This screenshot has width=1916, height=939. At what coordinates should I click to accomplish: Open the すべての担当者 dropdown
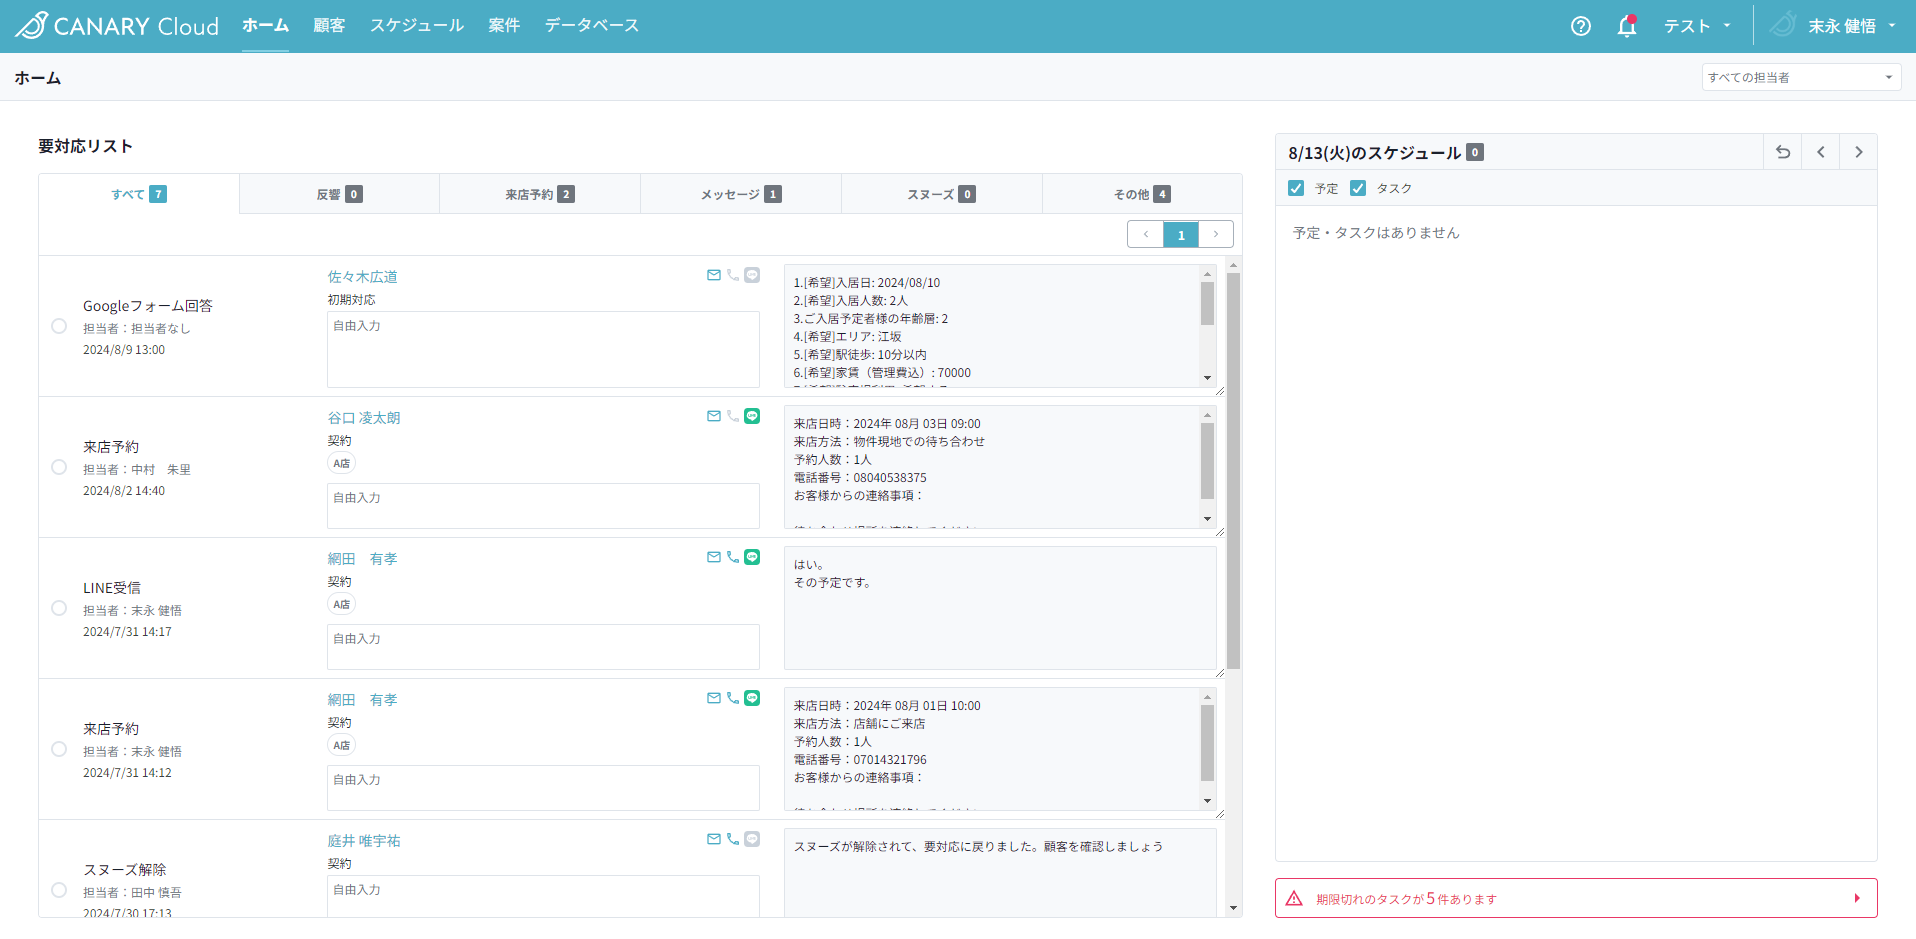click(1801, 77)
